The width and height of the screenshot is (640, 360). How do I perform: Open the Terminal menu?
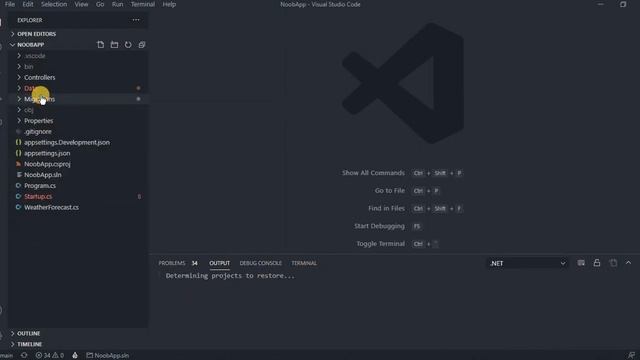(x=143, y=4)
